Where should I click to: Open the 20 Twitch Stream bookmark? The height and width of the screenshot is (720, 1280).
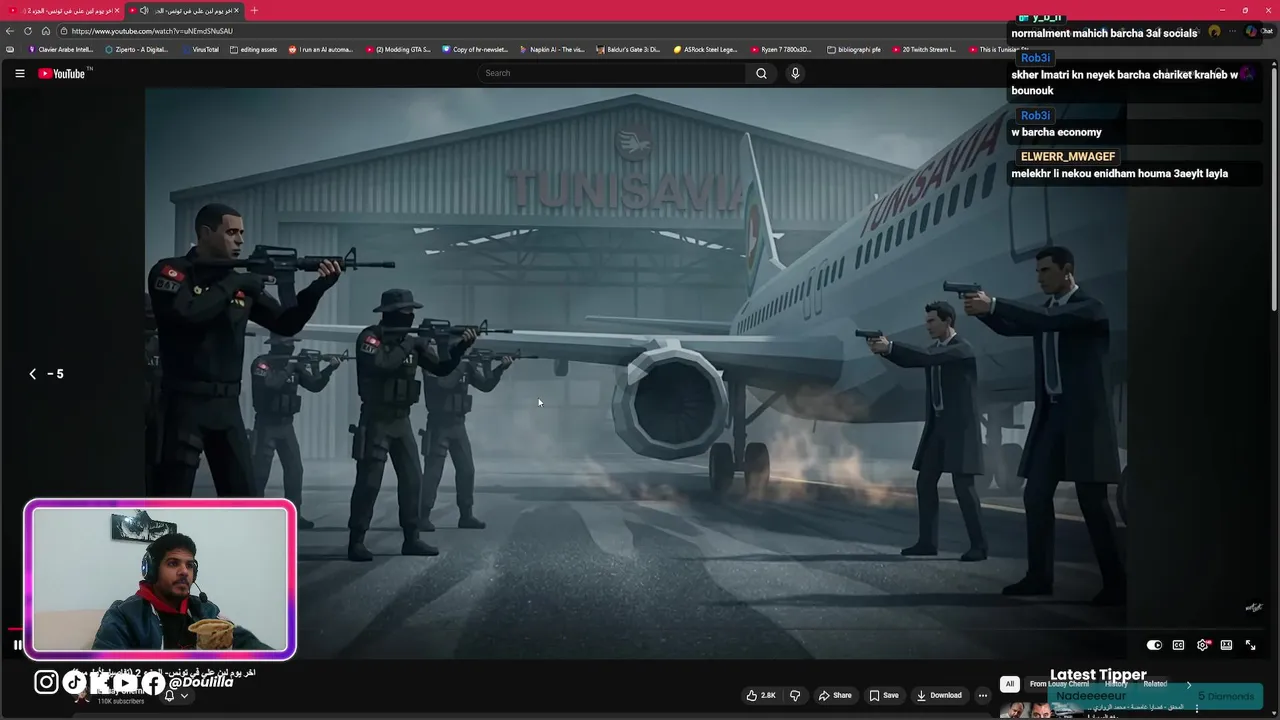[x=923, y=49]
